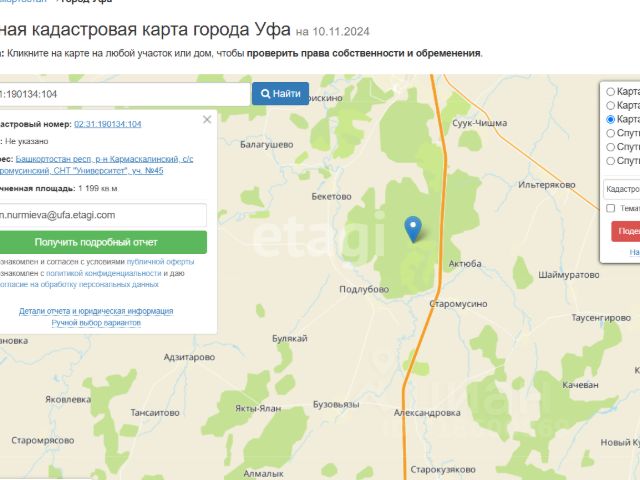This screenshot has height=480, width=640.
Task: Select the first Спутник radio option
Action: point(610,133)
